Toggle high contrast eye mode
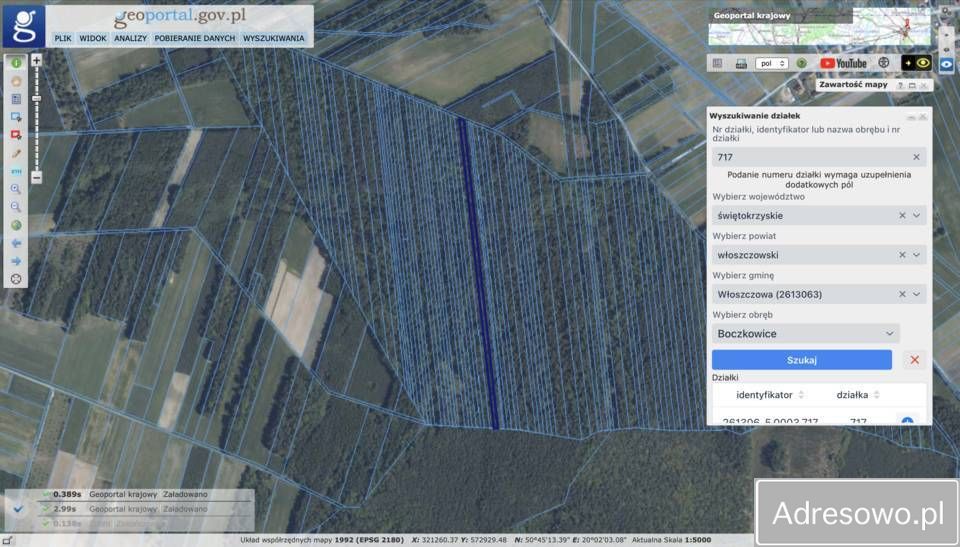 (x=916, y=63)
